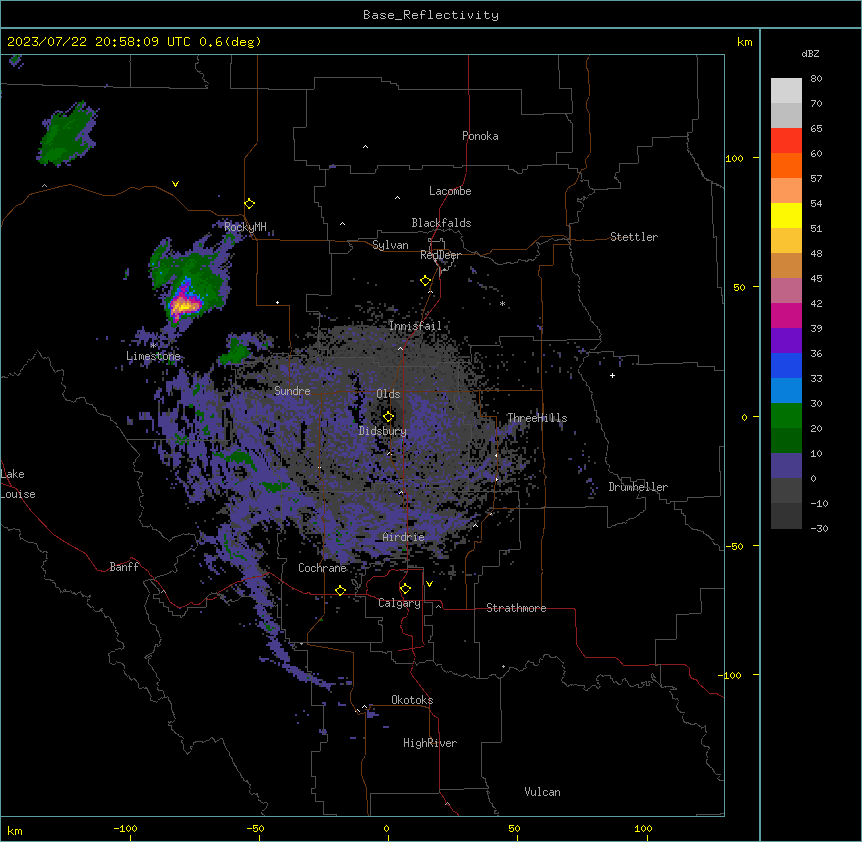Screen dimensions: 862x842
Task: Click the Lake Louise label
Action: point(18,484)
